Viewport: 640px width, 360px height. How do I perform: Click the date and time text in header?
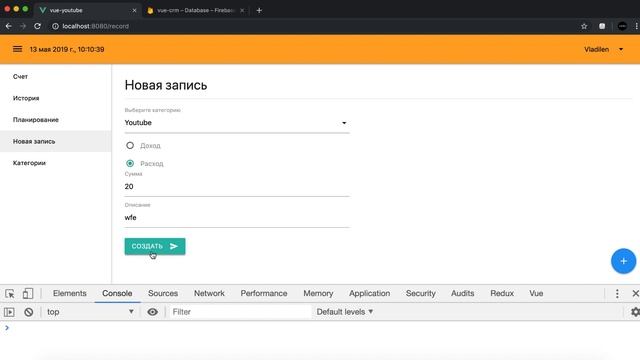tap(67, 49)
